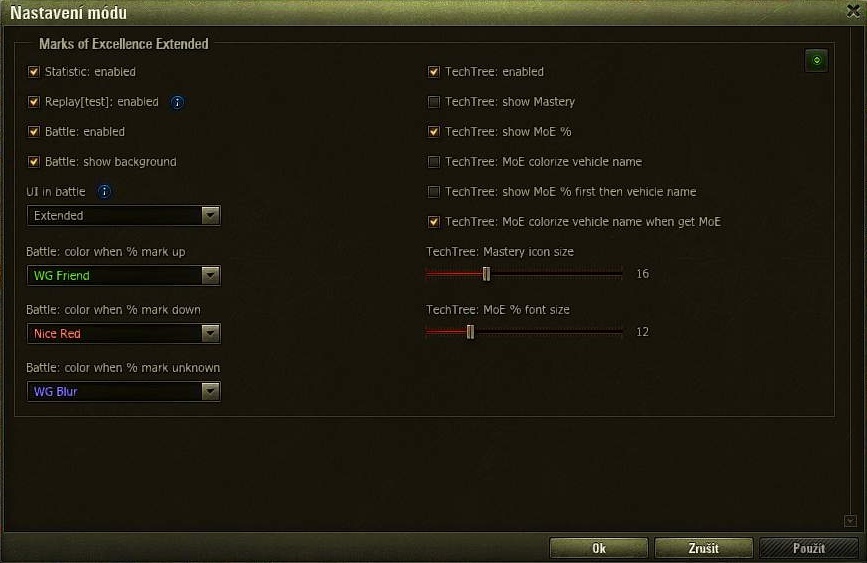
Task: Click the info icon next to UI in battle
Action: coord(104,192)
